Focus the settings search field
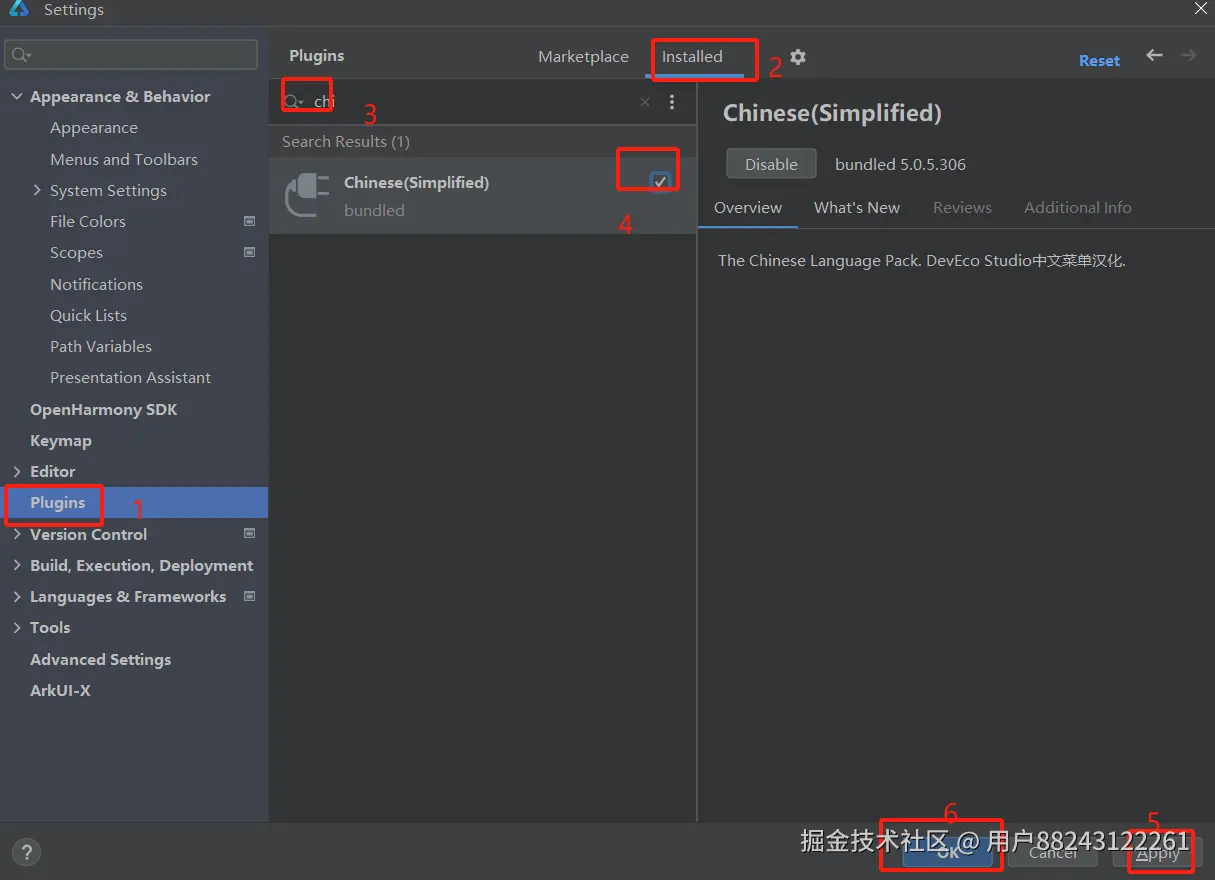1215x880 pixels. 131,55
